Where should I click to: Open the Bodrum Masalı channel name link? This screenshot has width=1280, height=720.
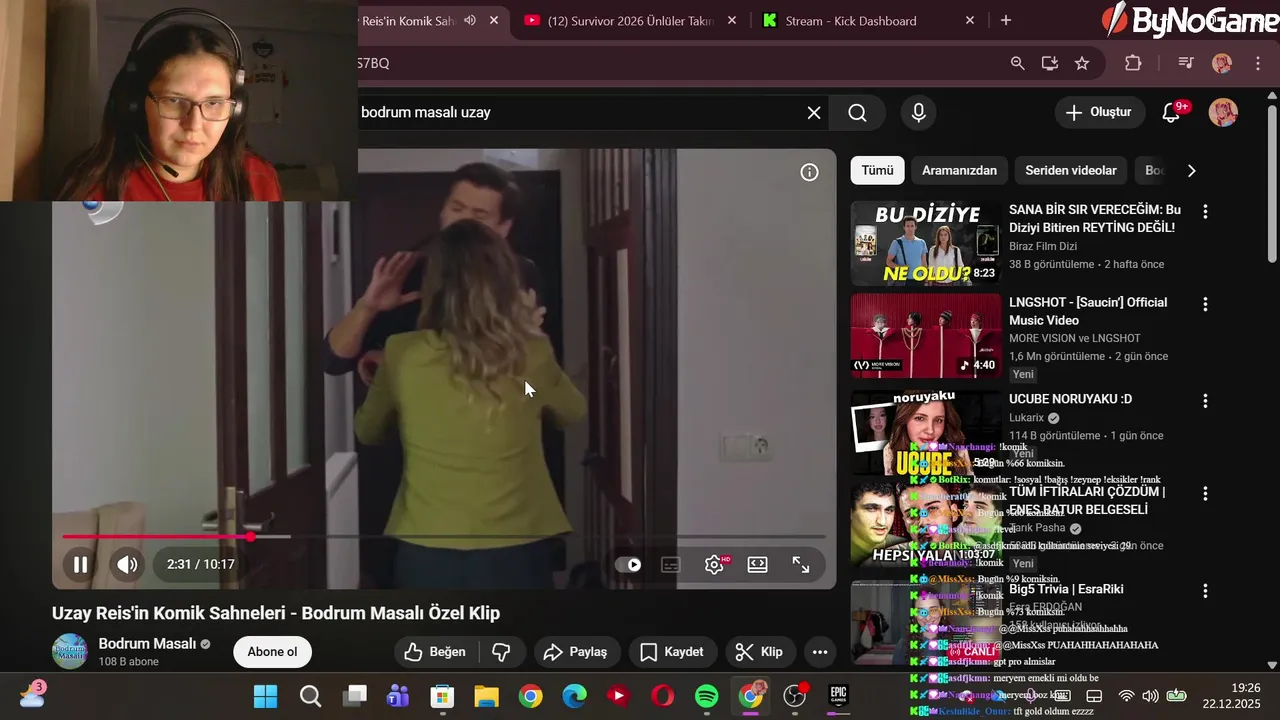click(147, 644)
